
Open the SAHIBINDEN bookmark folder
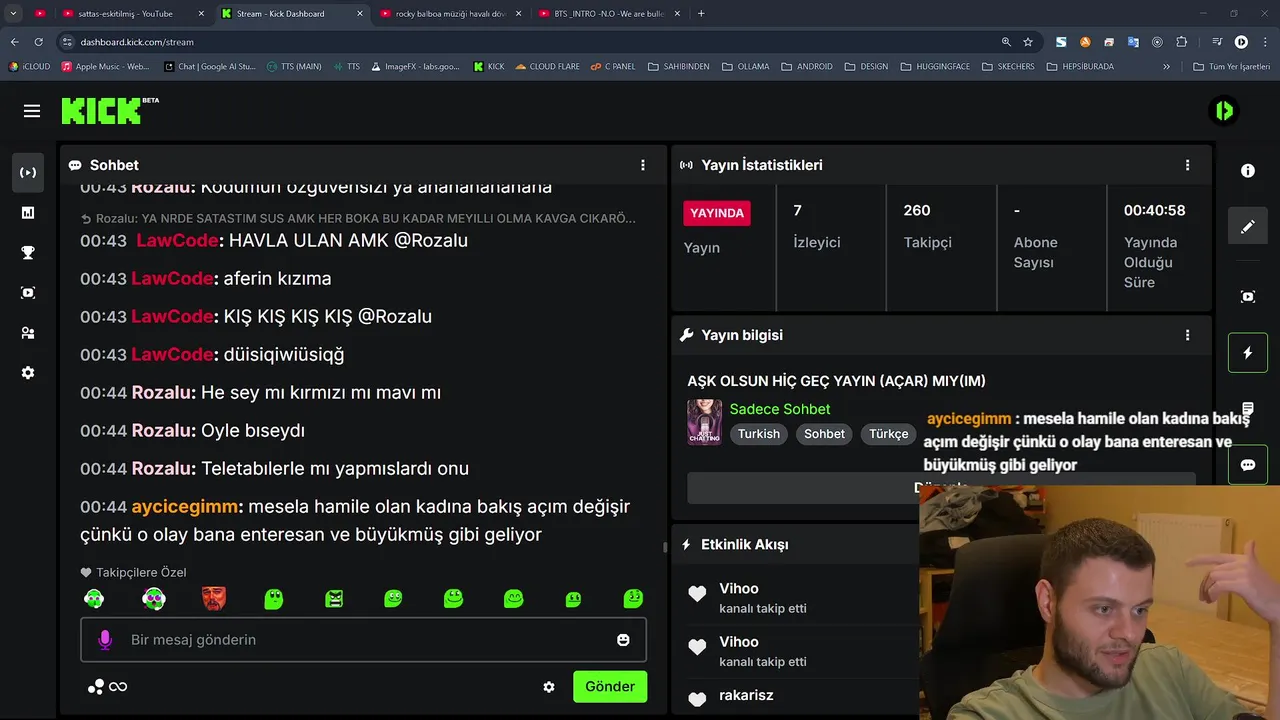[678, 67]
